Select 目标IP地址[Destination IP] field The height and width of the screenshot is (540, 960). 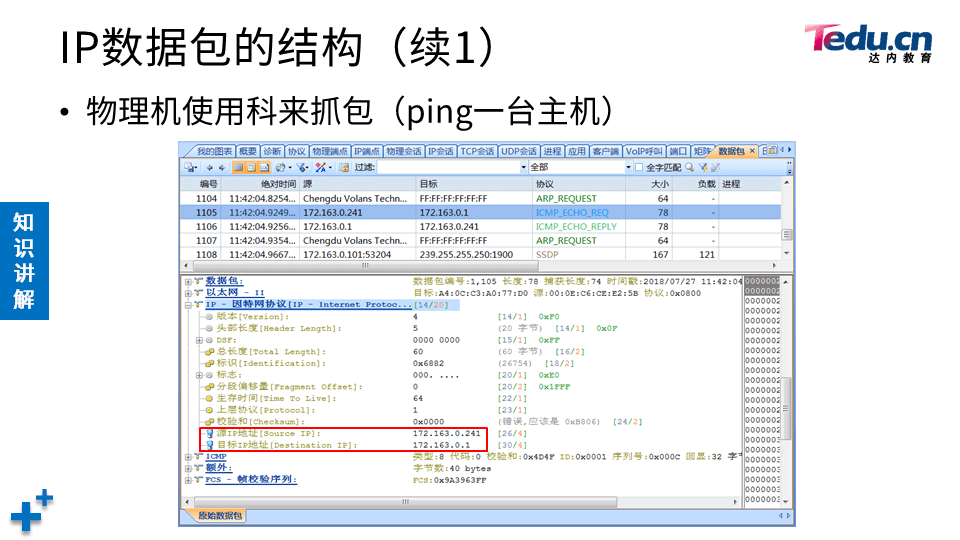287,445
